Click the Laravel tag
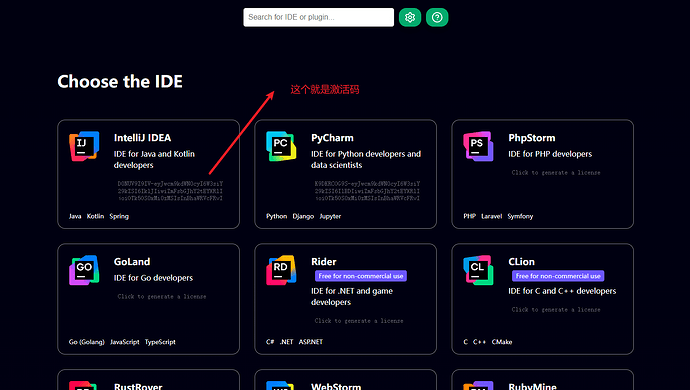690x390 pixels. coord(492,216)
